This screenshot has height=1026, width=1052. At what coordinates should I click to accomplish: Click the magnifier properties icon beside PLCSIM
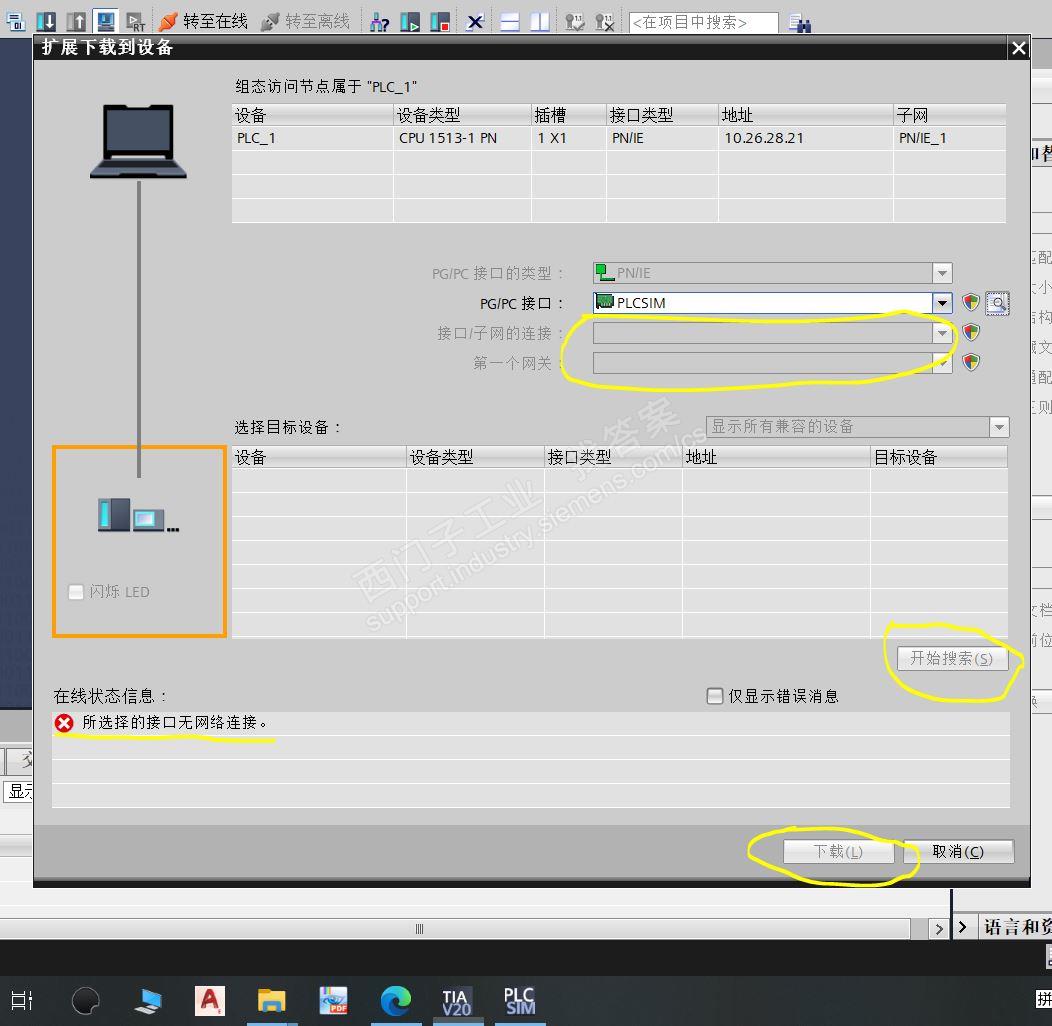click(x=997, y=303)
